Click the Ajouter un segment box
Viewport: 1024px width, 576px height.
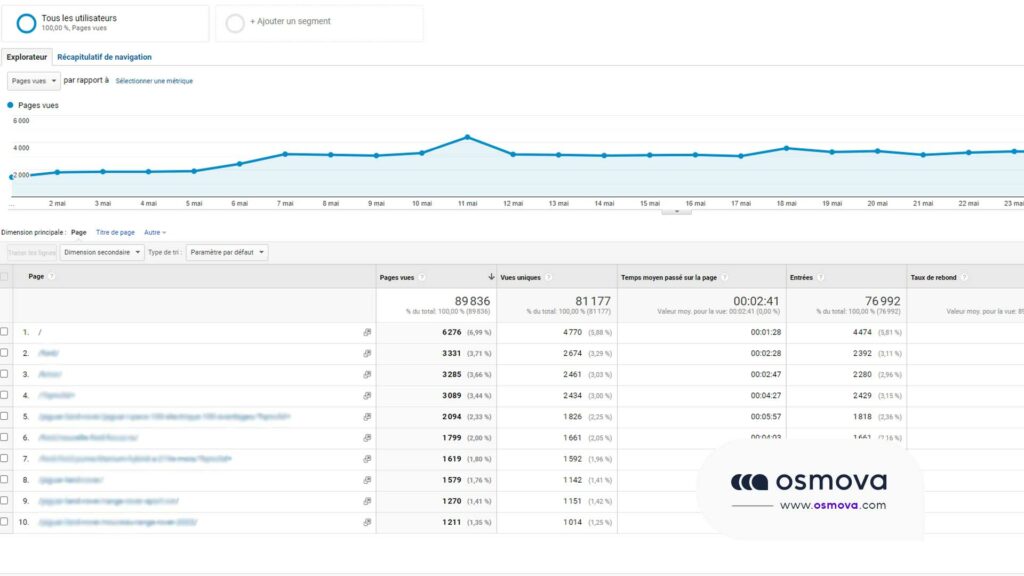pos(319,23)
